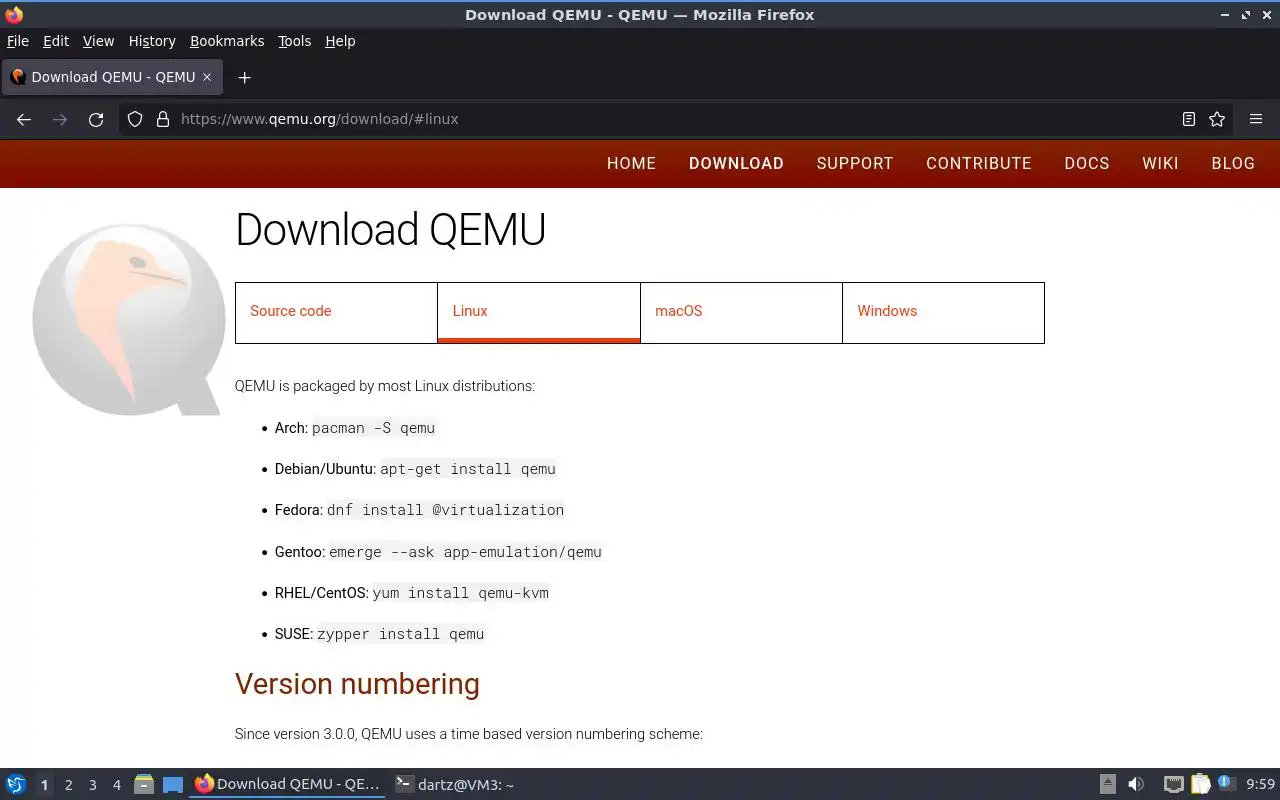This screenshot has width=1280, height=800.
Task: Open a new tab with plus button
Action: coord(244,77)
